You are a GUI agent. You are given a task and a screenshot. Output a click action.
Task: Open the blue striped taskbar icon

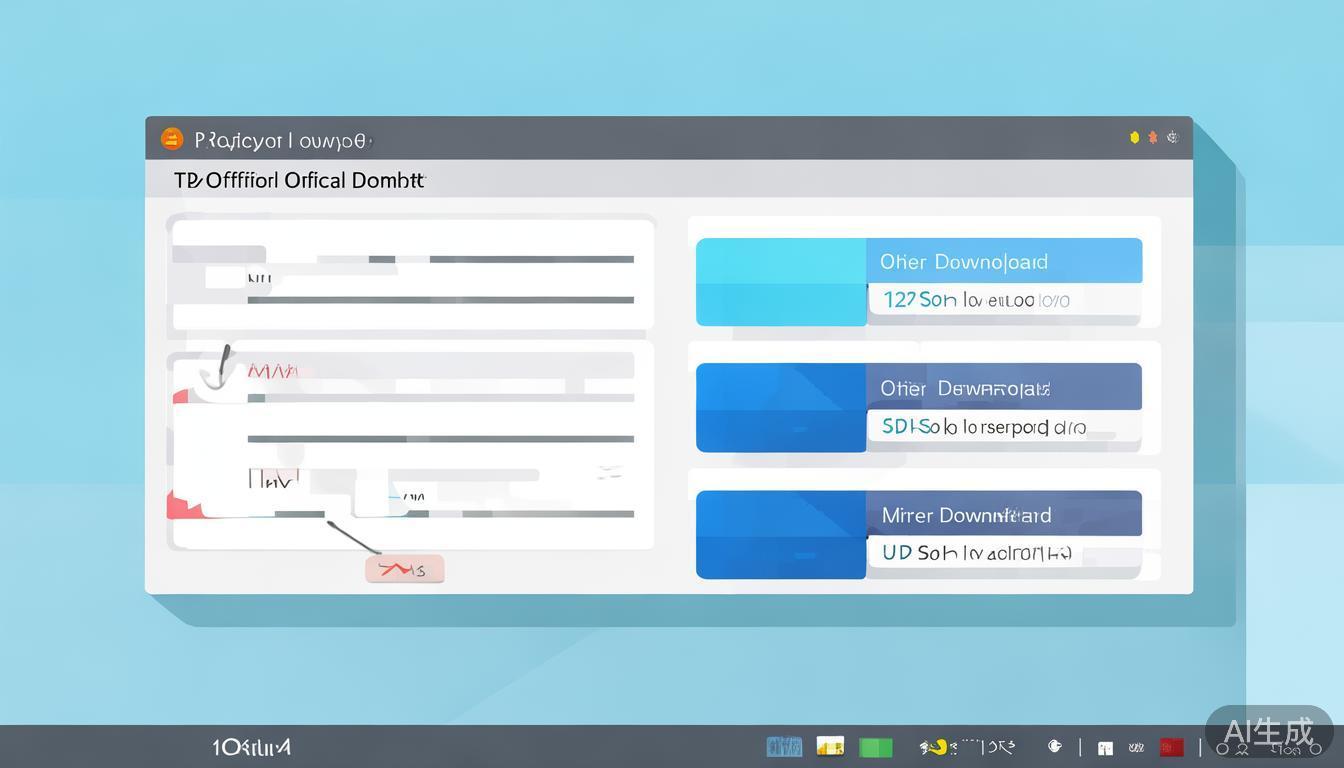(784, 747)
